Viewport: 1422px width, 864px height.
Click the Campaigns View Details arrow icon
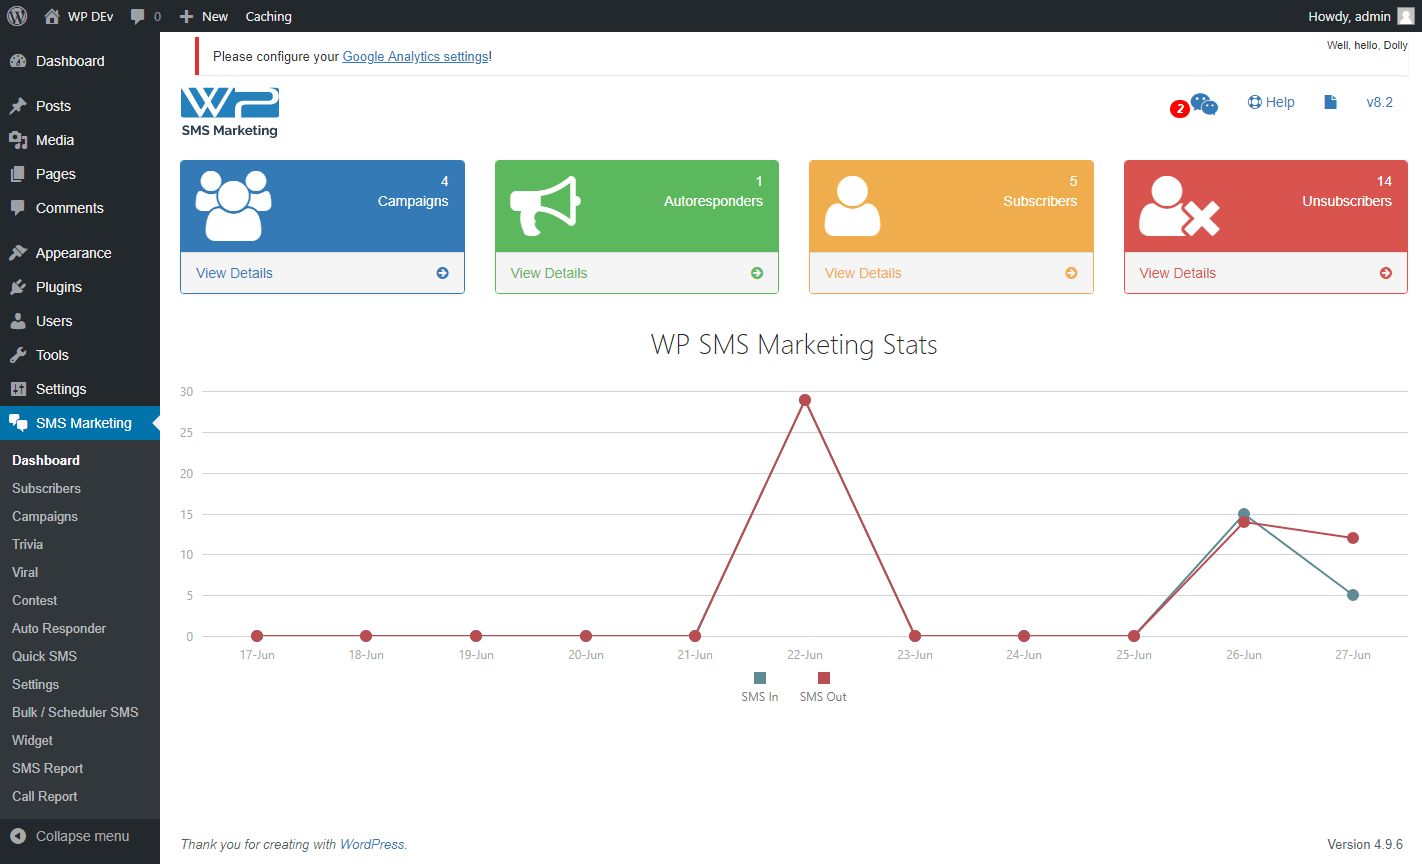(442, 273)
